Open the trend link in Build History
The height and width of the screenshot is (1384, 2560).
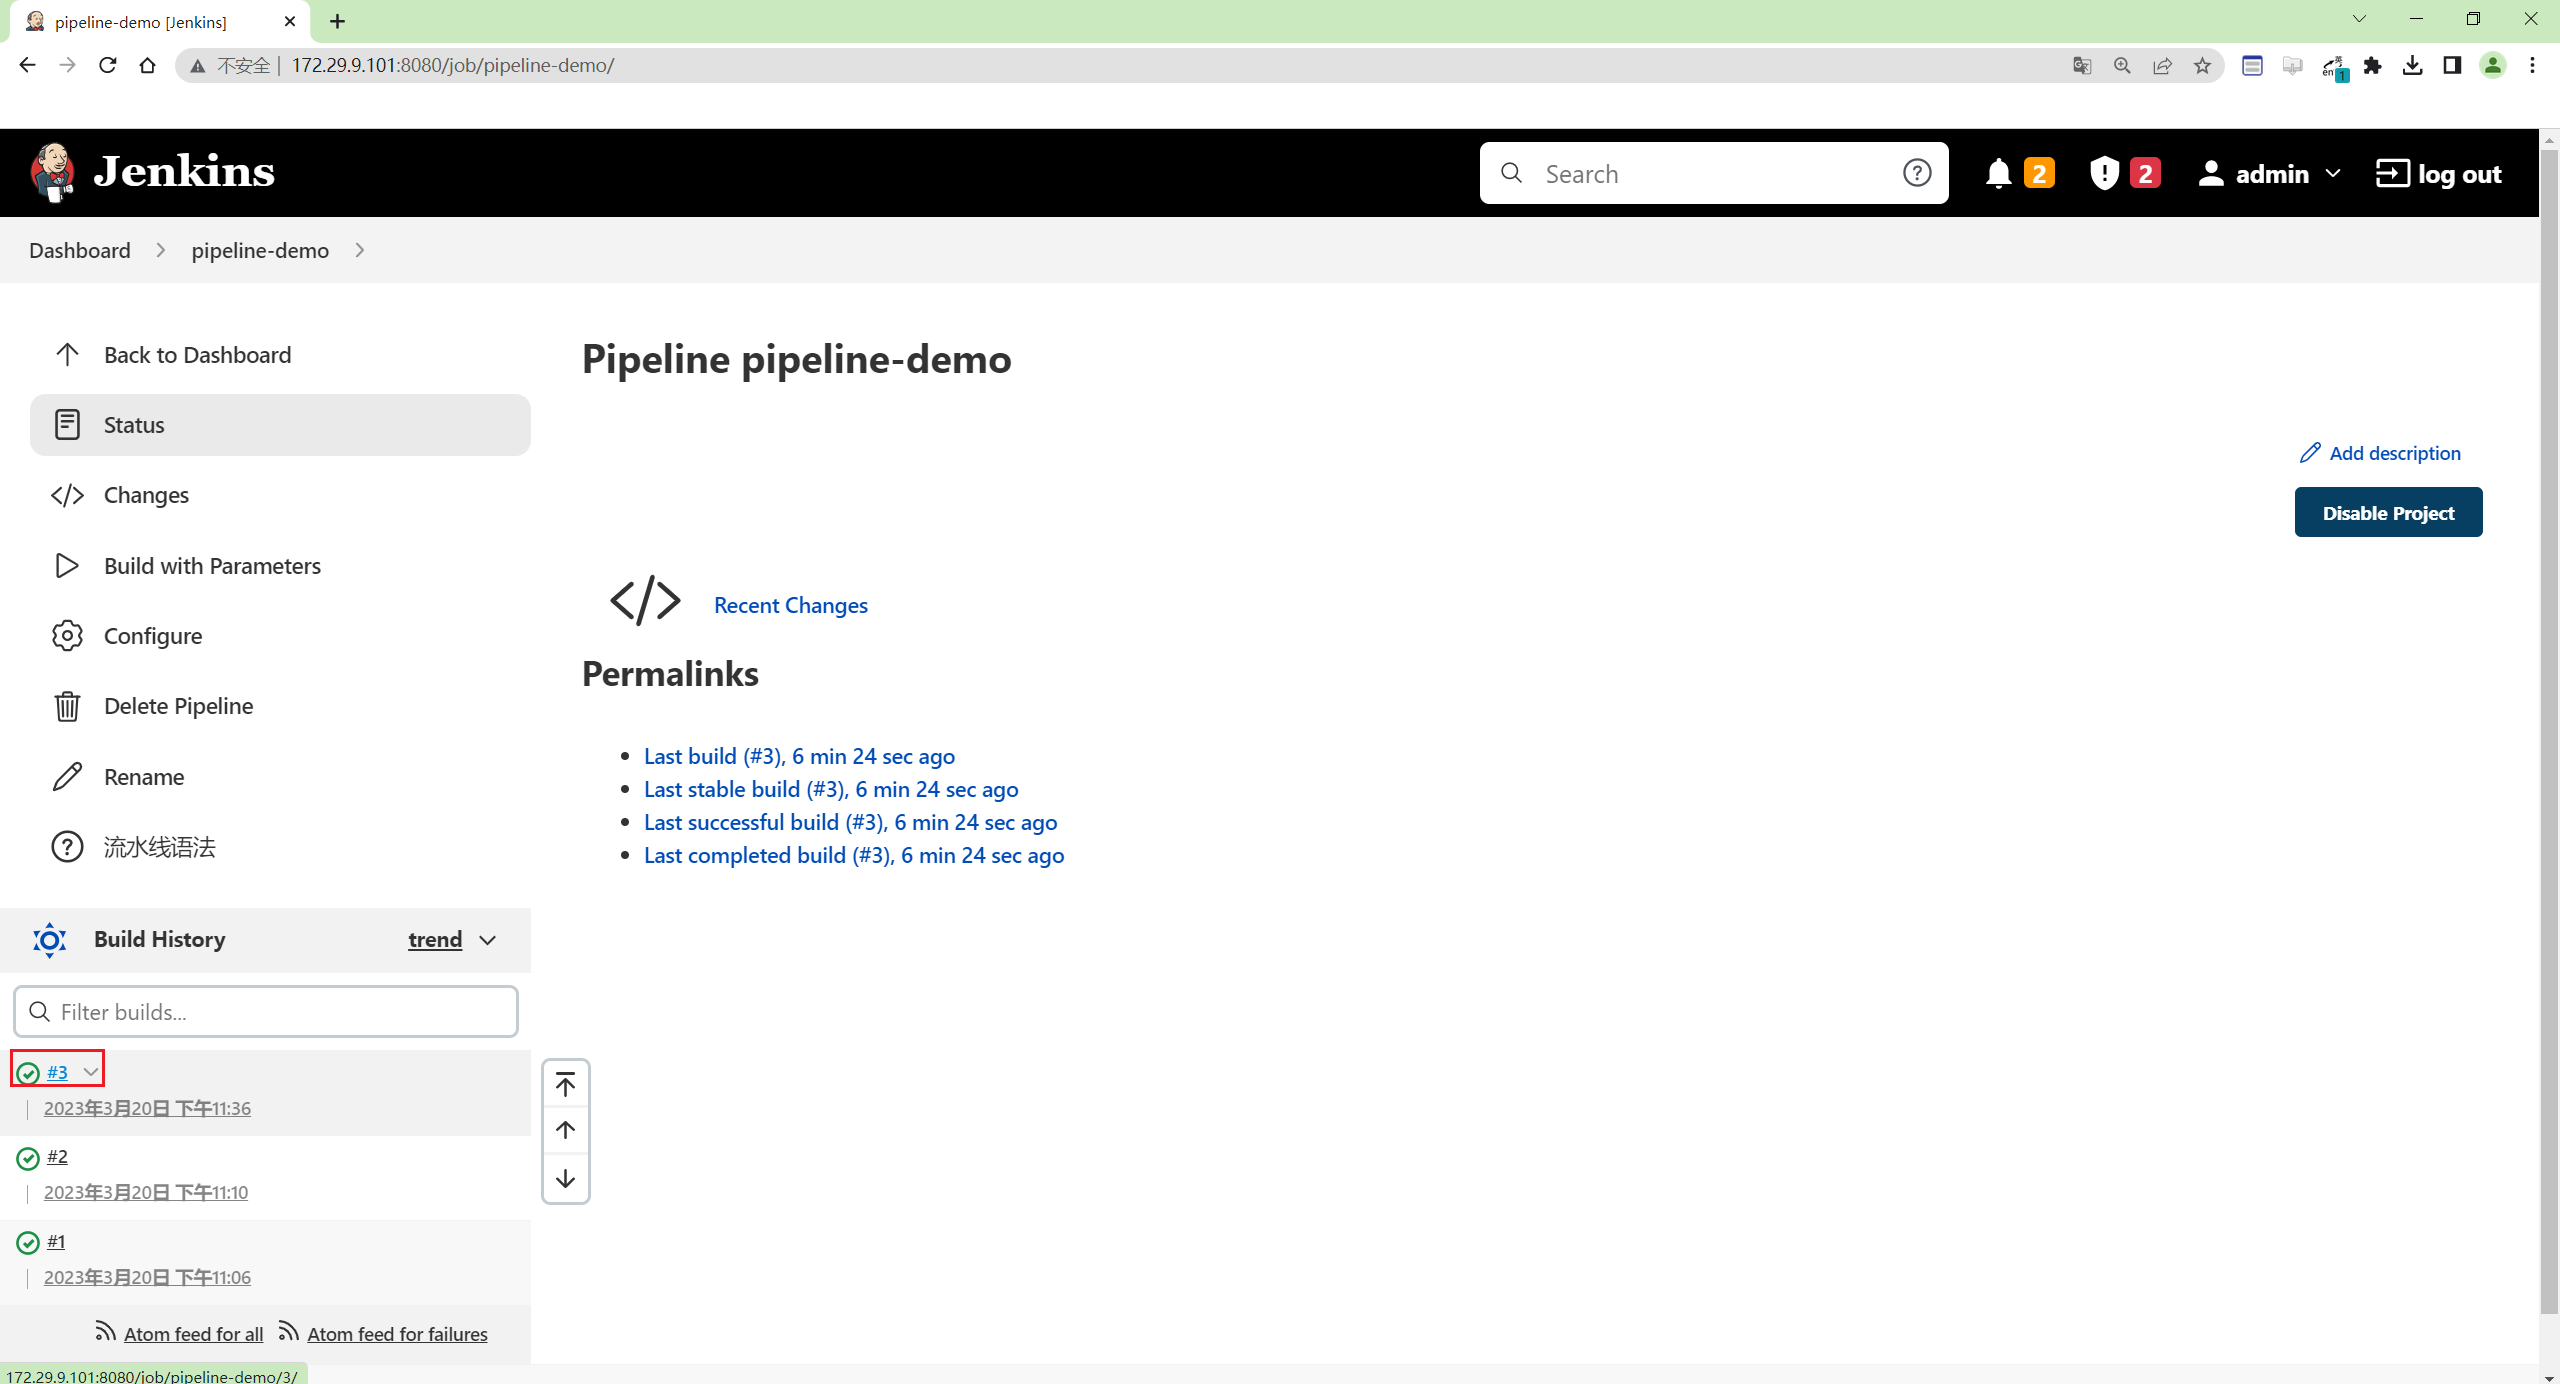(x=435, y=939)
